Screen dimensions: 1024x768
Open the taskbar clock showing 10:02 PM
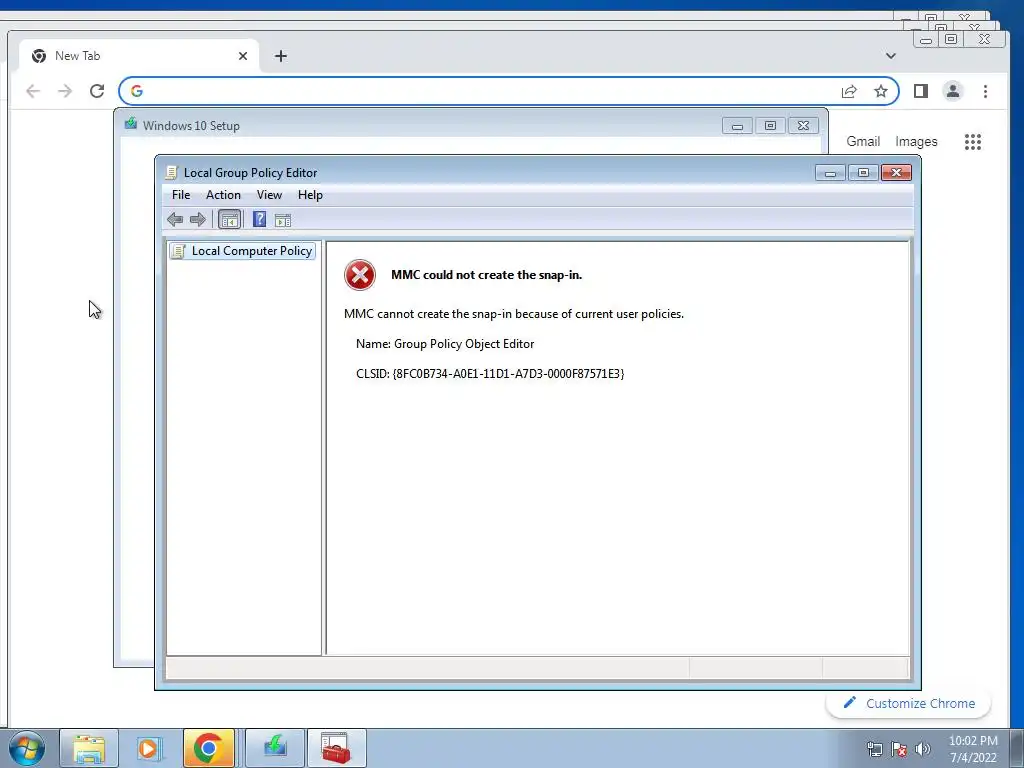click(973, 749)
